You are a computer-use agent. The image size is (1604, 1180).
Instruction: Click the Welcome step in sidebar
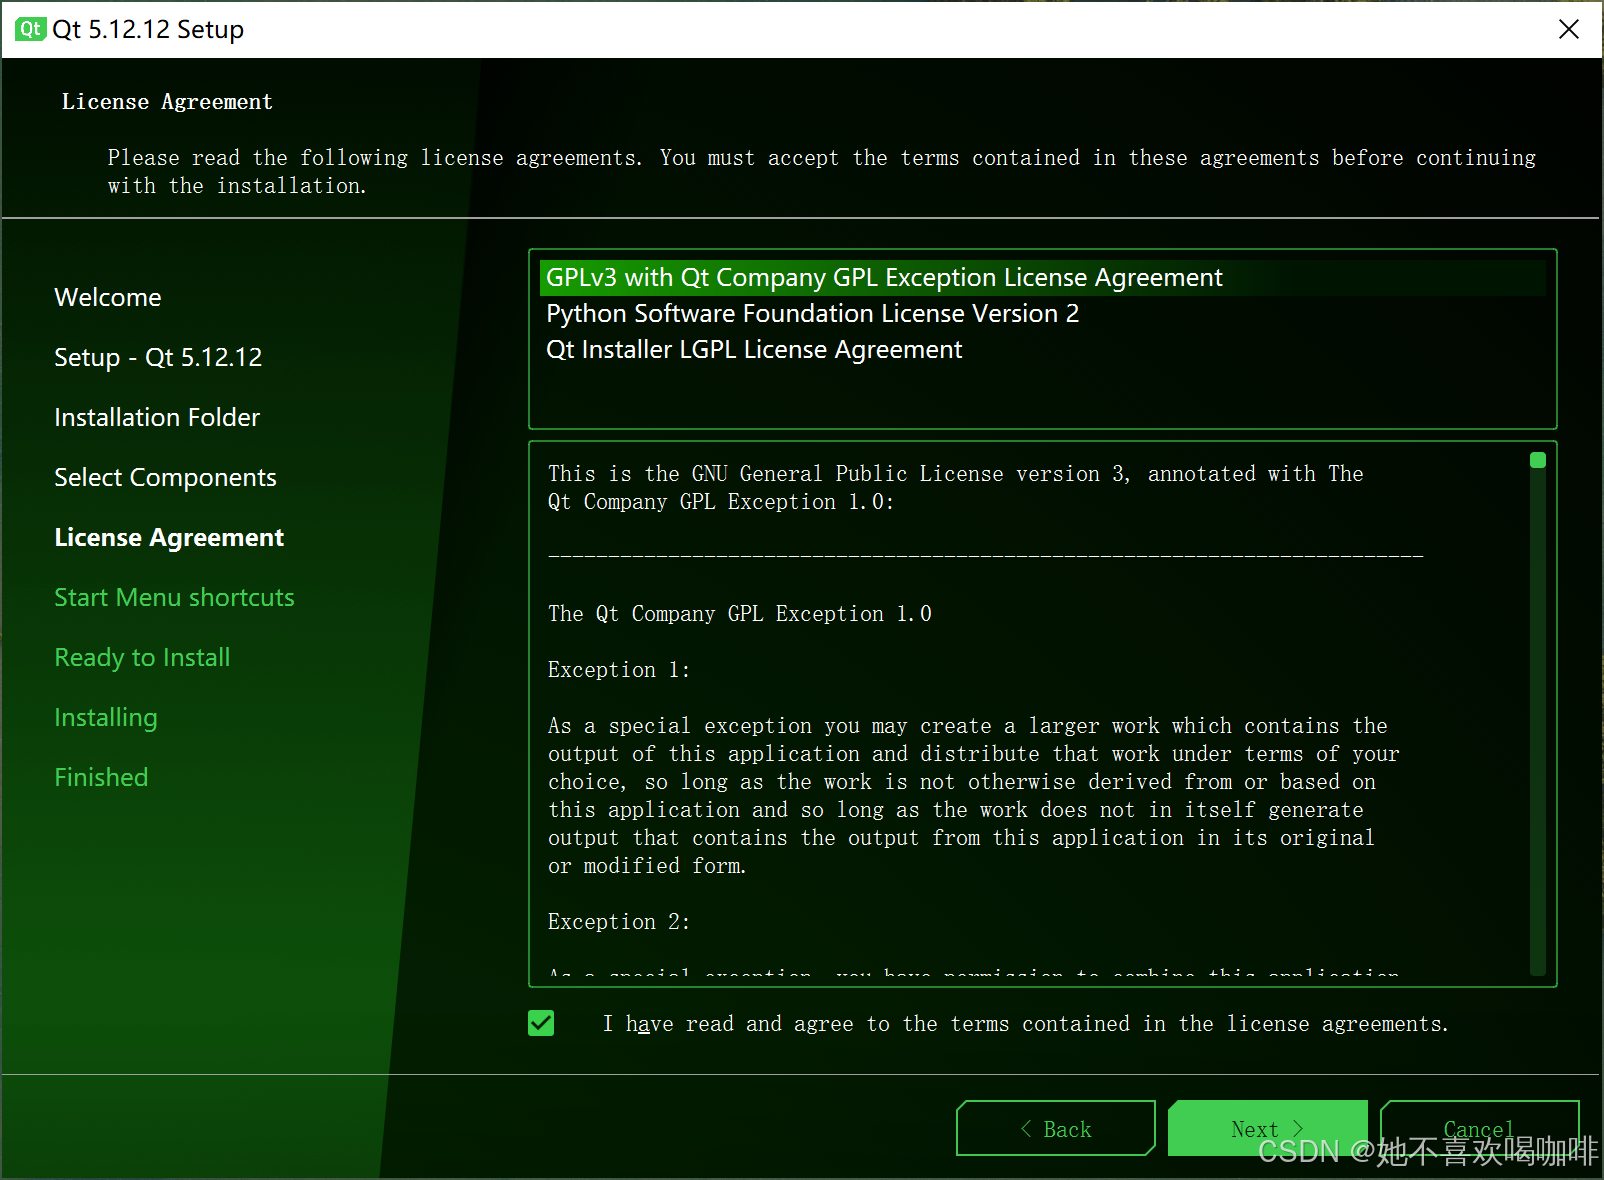(x=108, y=298)
